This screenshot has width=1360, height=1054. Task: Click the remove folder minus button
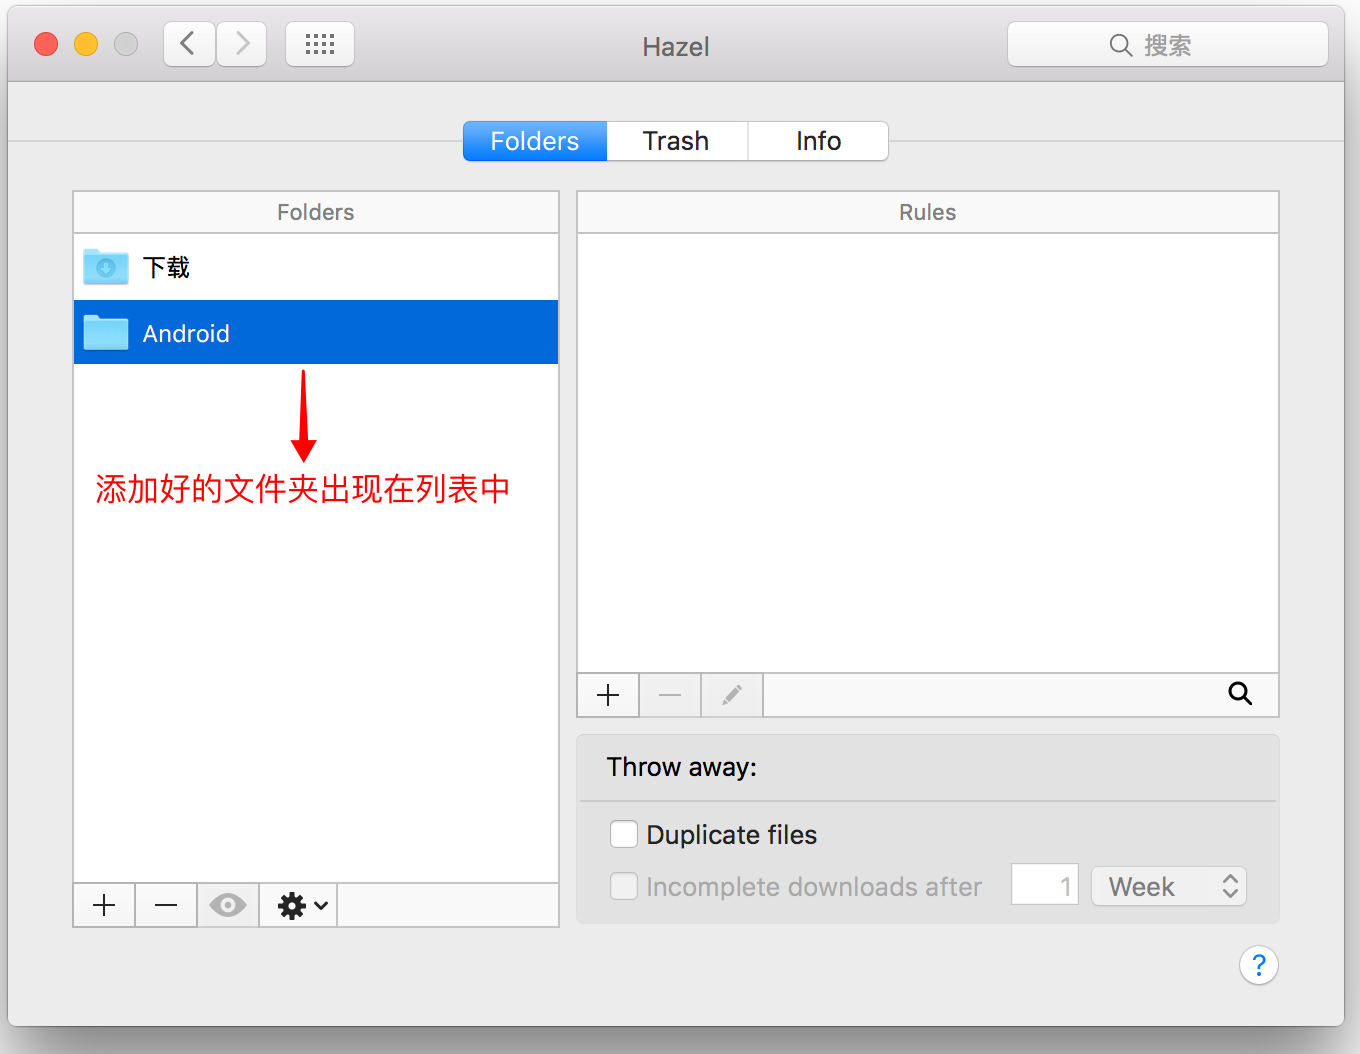pos(166,906)
